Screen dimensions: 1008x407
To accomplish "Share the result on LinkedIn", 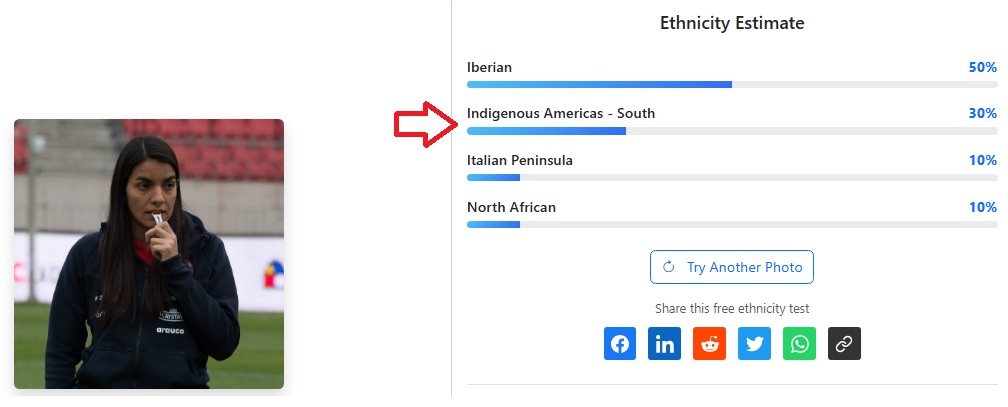I will (x=665, y=344).
